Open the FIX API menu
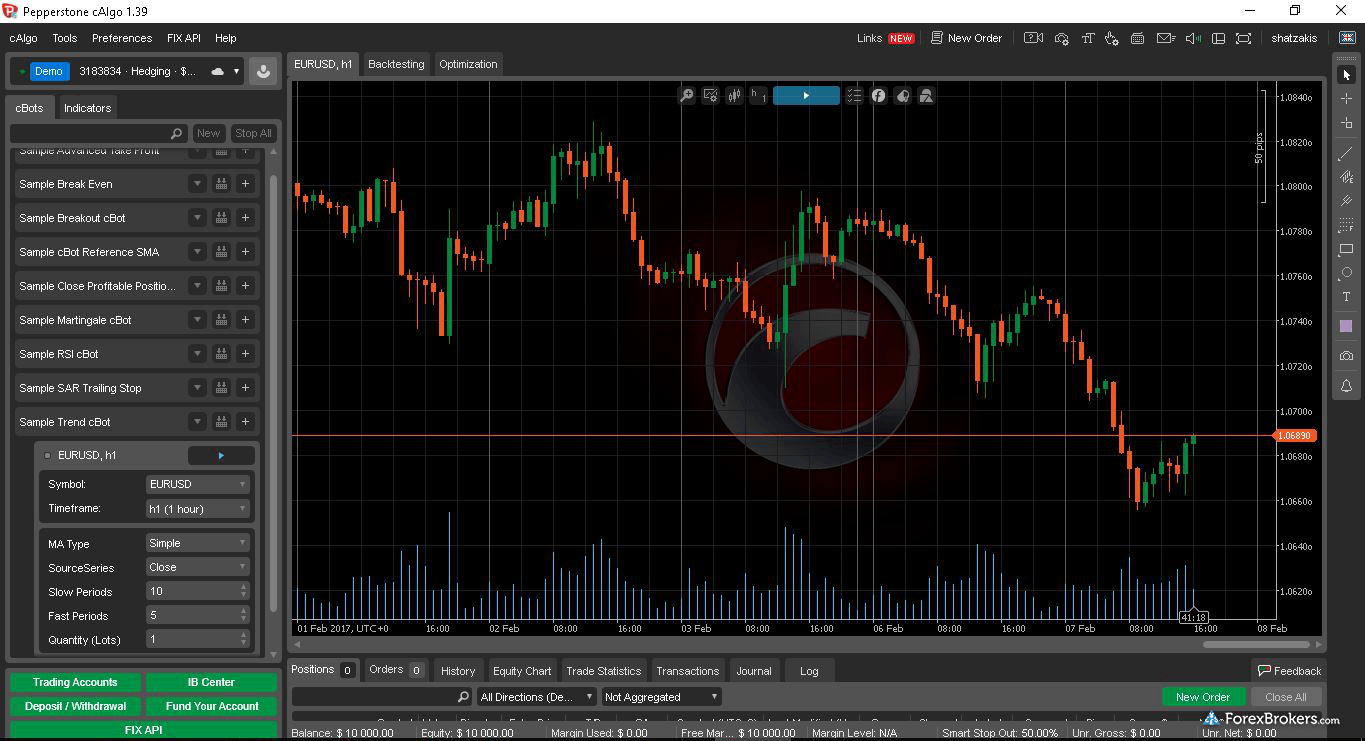Screen dimensions: 1365x741 pyautogui.click(x=184, y=38)
